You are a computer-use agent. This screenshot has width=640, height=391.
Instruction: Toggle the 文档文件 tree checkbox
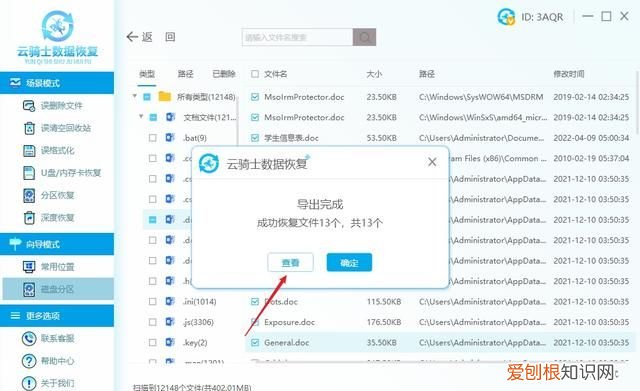pyautogui.click(x=153, y=117)
